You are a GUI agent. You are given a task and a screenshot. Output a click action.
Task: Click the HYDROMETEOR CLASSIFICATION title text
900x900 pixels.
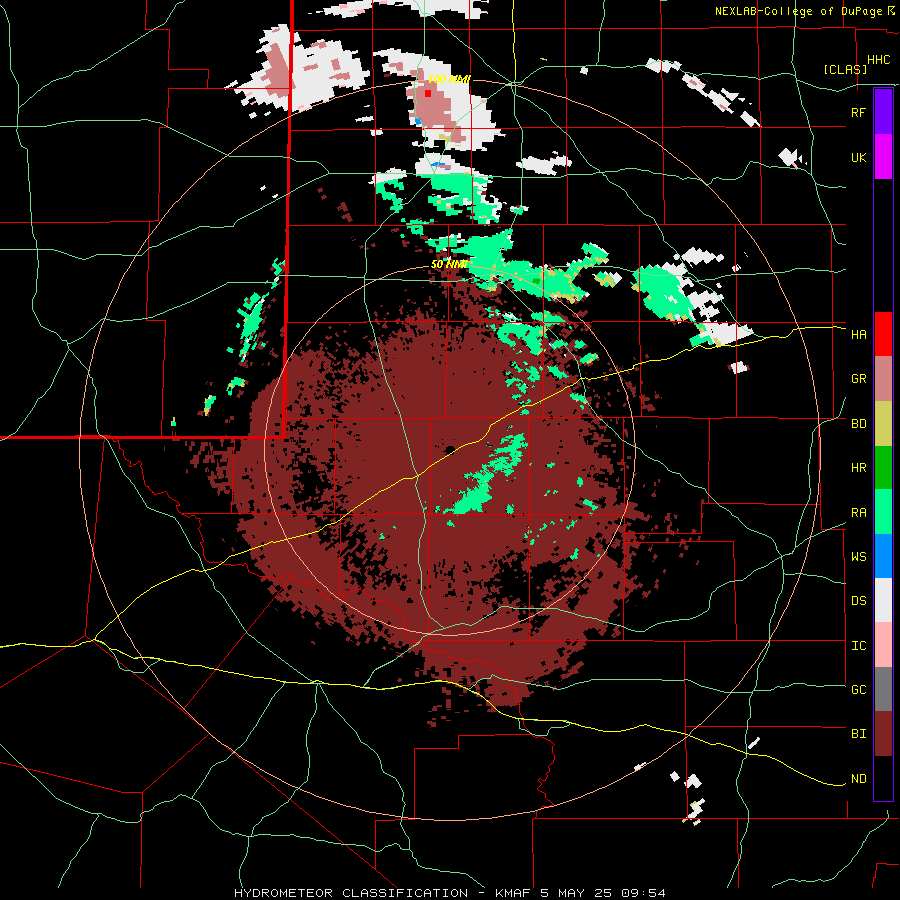[x=351, y=893]
